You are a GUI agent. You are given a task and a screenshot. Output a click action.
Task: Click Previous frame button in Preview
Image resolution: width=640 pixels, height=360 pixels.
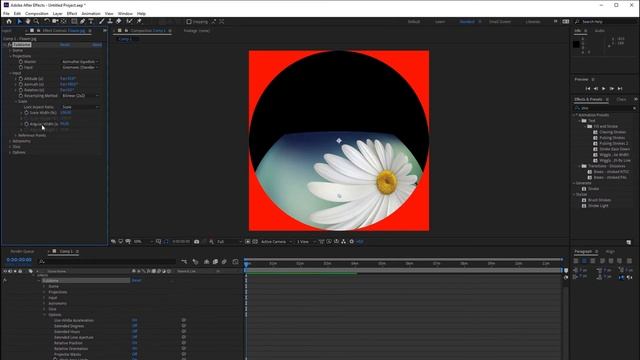coord(596,89)
